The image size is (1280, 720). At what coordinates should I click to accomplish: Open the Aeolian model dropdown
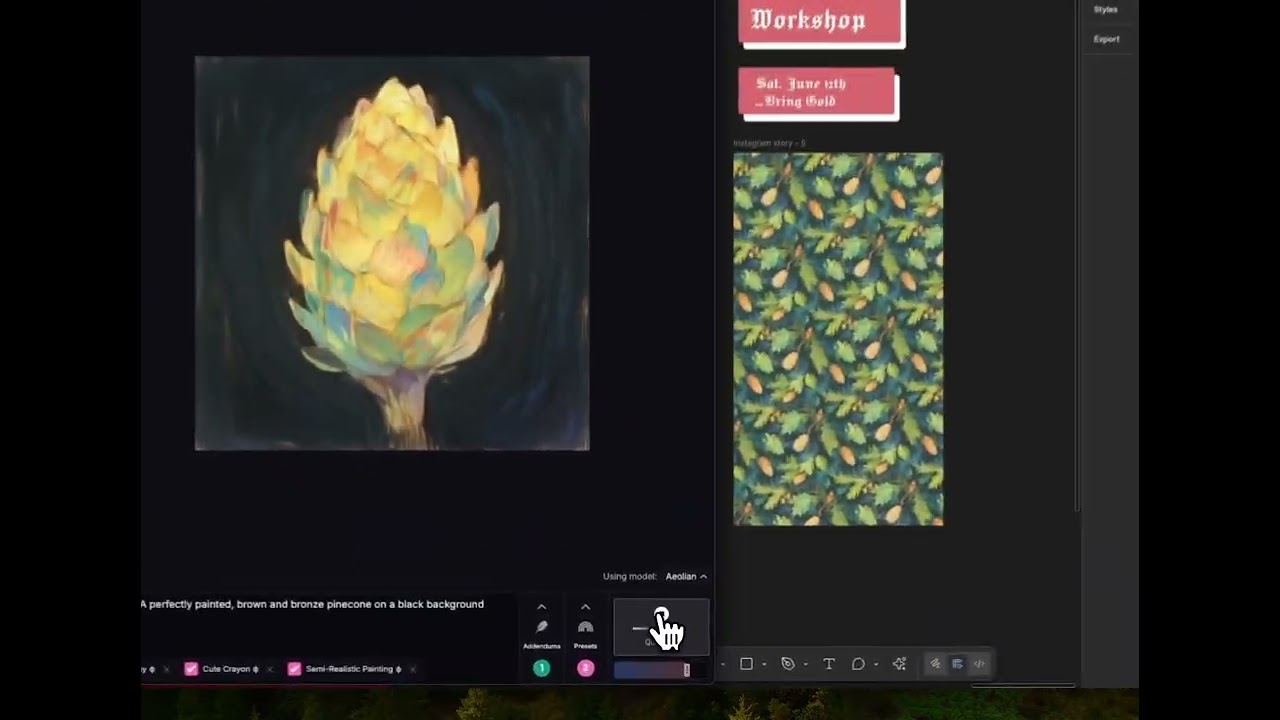click(686, 576)
